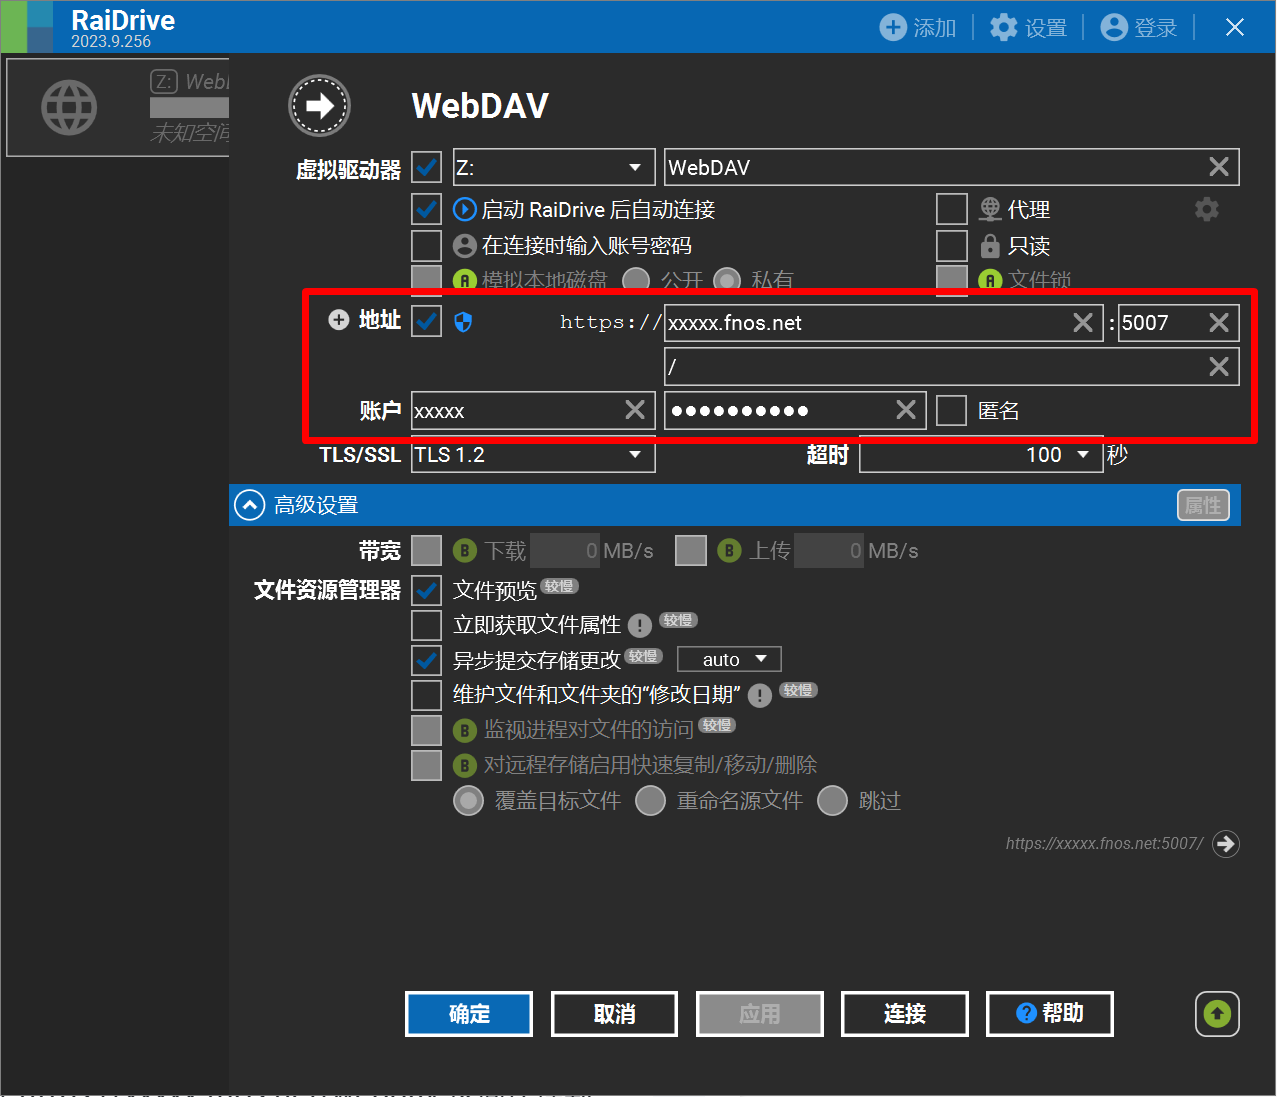Close the RaiDrive window

1235,27
